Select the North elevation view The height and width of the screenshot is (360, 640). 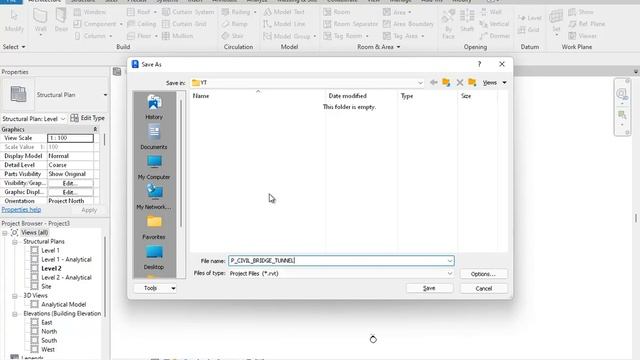49,331
